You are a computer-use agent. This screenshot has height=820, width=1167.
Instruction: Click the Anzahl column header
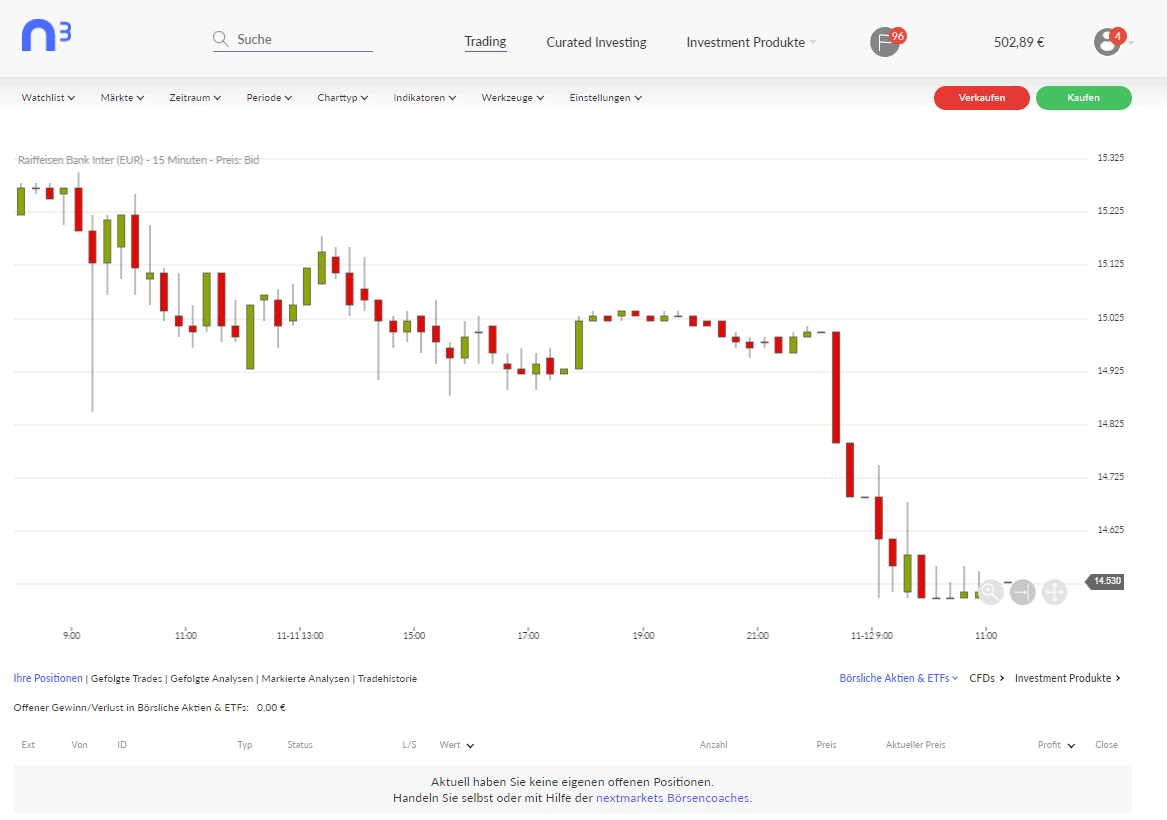pos(713,745)
